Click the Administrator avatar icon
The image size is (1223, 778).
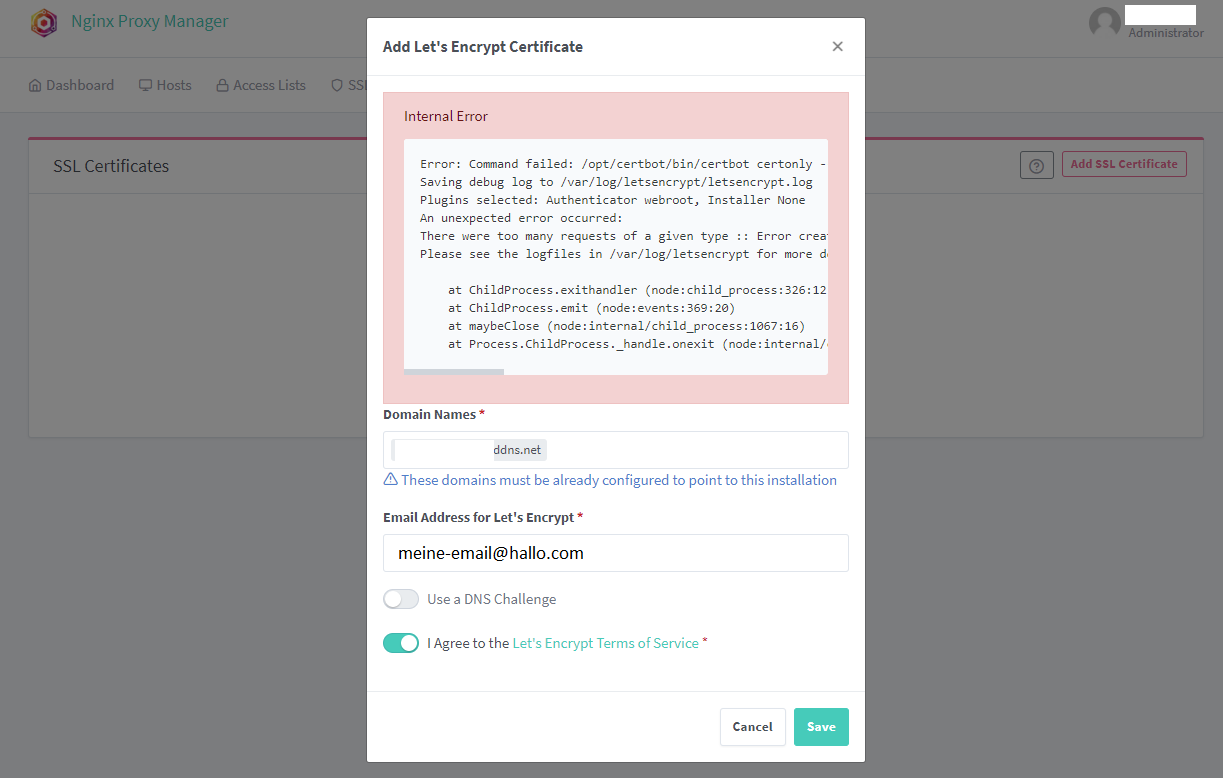click(1104, 22)
